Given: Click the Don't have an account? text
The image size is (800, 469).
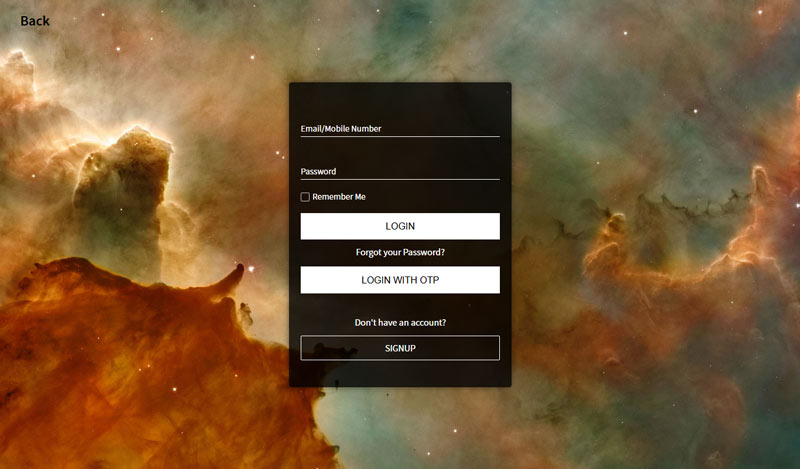Looking at the screenshot, I should pos(400,323).
